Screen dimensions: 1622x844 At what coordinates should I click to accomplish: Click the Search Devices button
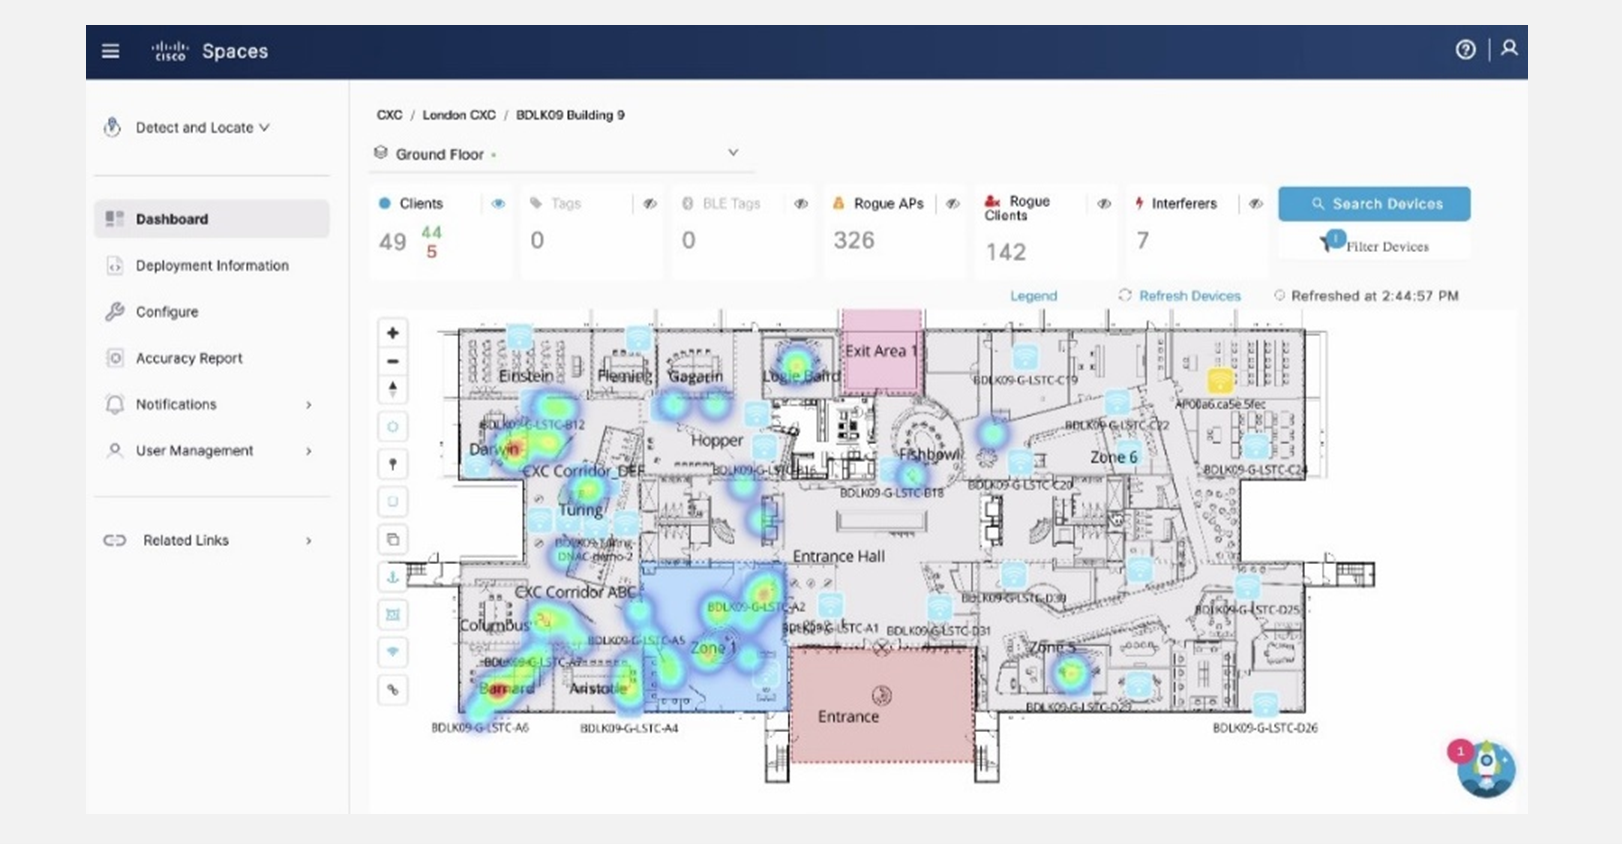click(x=1374, y=204)
